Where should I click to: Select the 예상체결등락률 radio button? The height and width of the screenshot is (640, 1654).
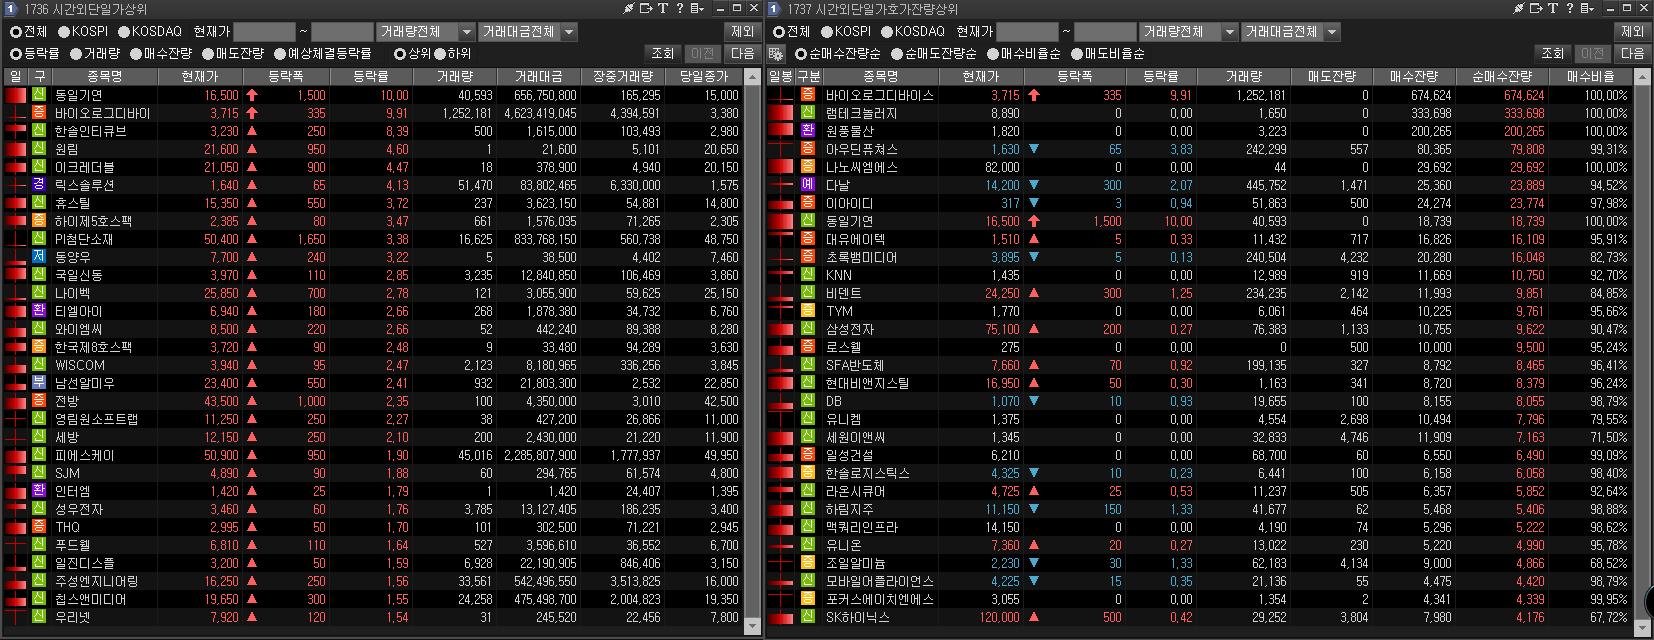pyautogui.click(x=280, y=53)
